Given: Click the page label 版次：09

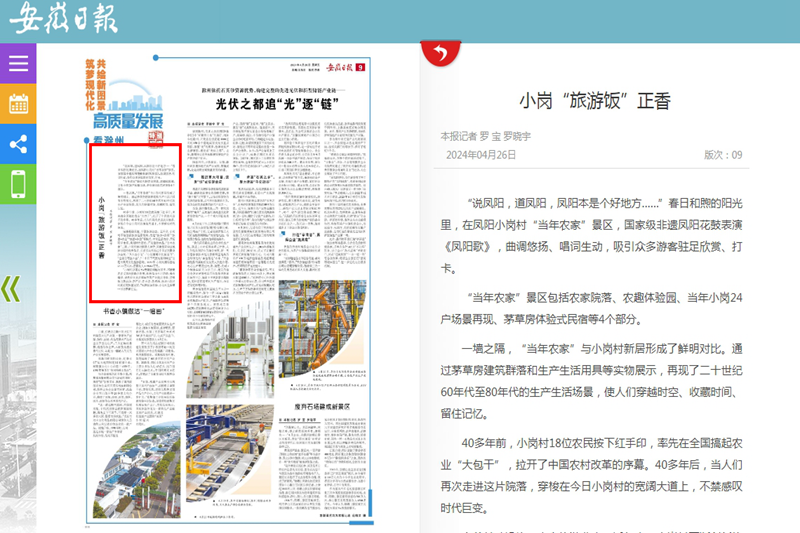Looking at the screenshot, I should click(723, 155).
